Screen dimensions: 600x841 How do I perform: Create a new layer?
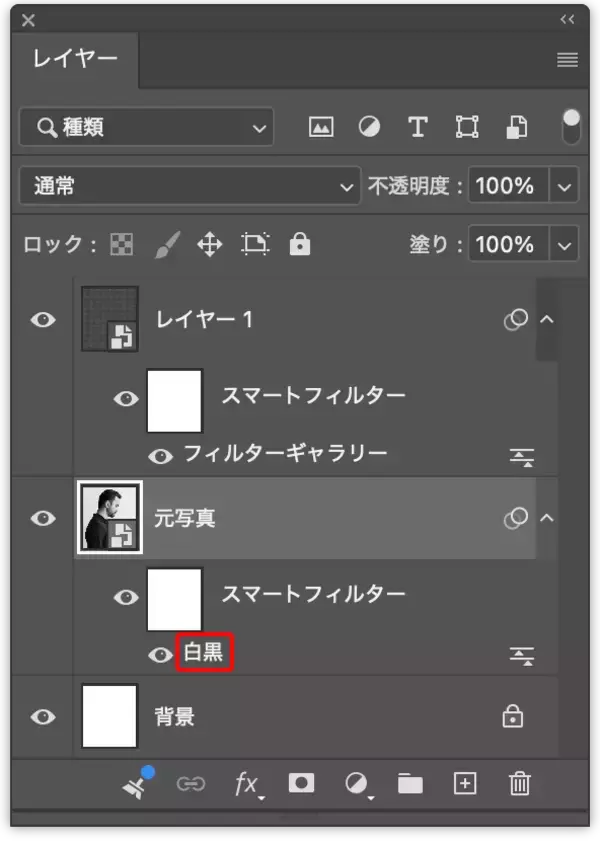point(465,784)
